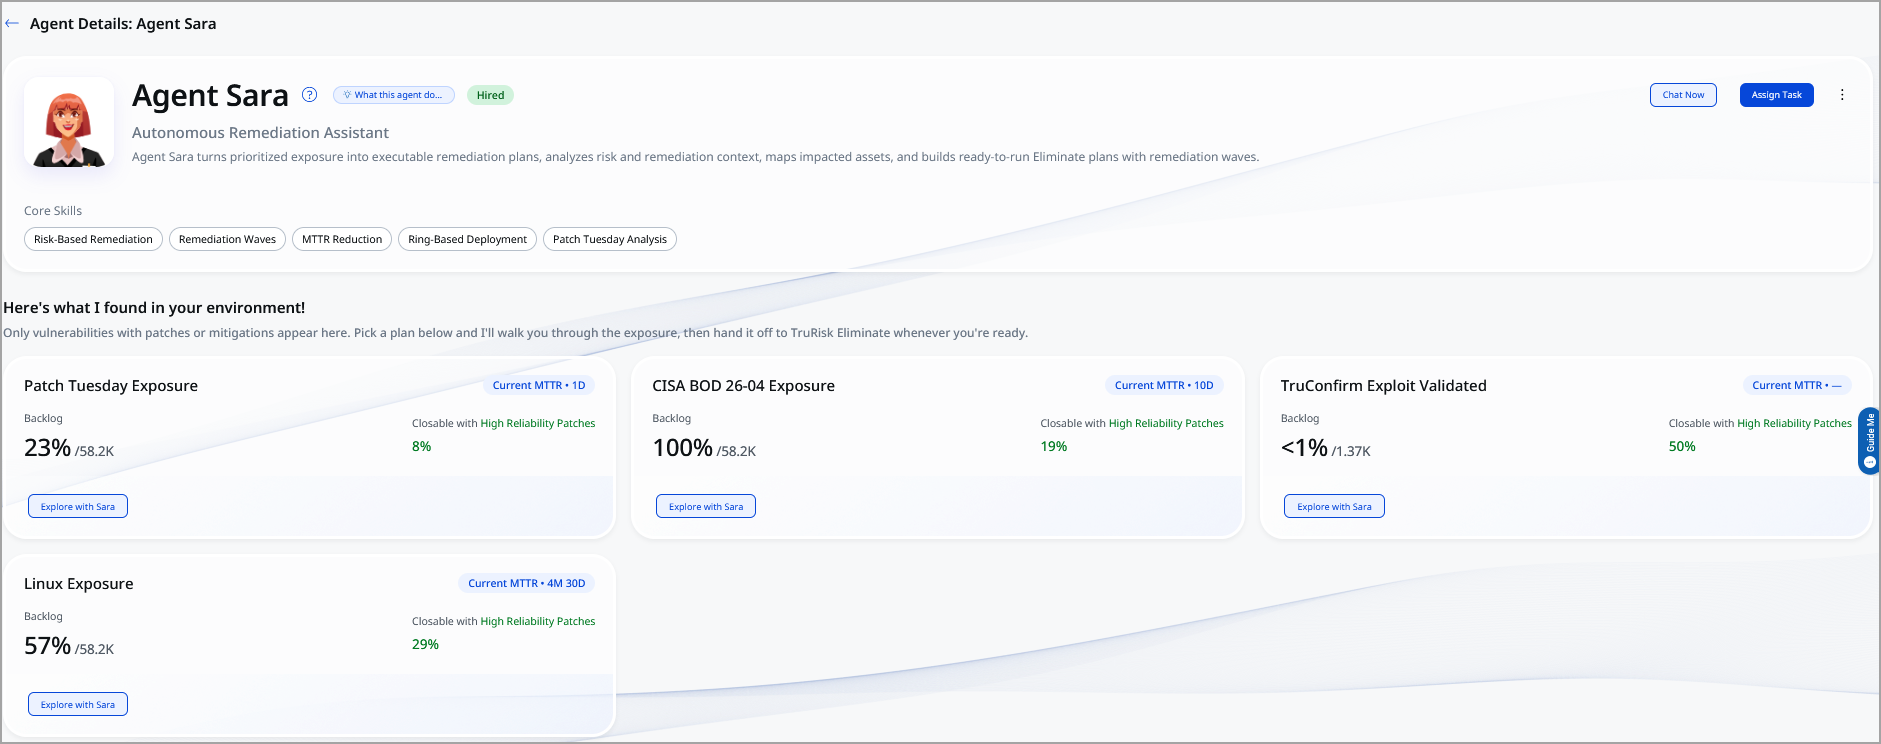Click the 'Current MTTR • 10D' badge
1881x744 pixels.
1164,385
